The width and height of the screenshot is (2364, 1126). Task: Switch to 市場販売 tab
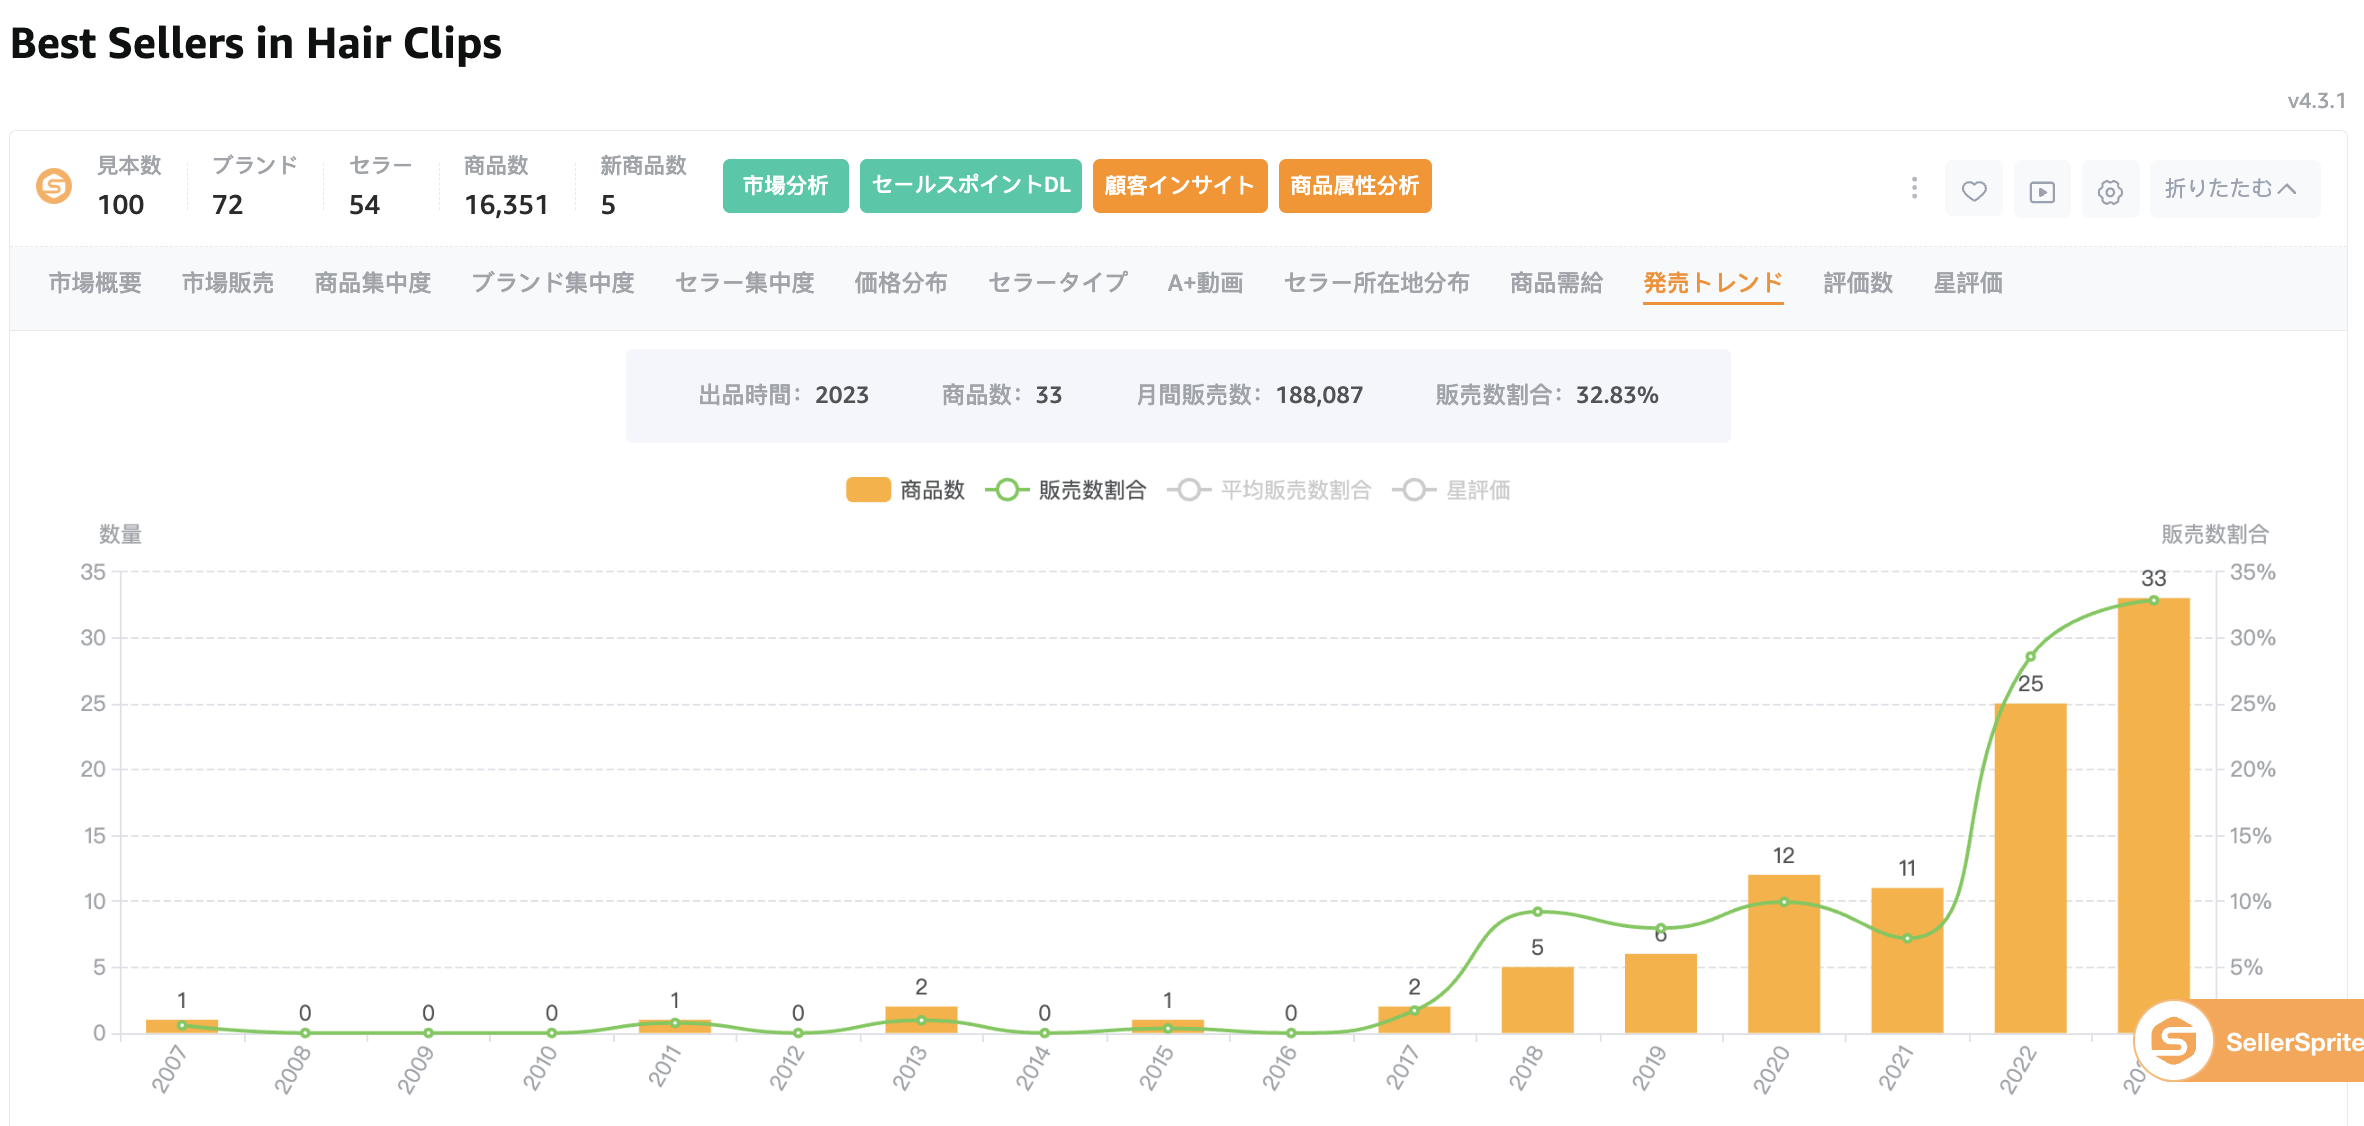(x=228, y=283)
